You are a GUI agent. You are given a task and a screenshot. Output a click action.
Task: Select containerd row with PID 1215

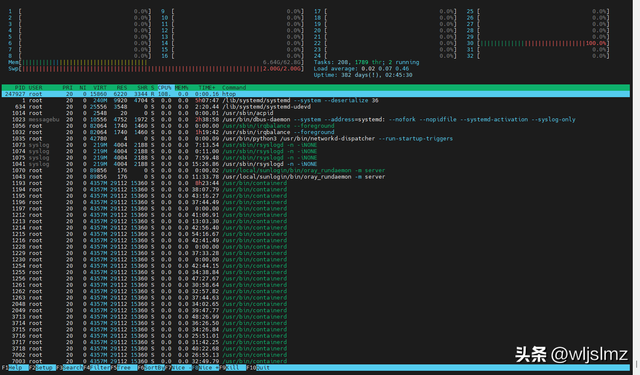(x=316, y=234)
